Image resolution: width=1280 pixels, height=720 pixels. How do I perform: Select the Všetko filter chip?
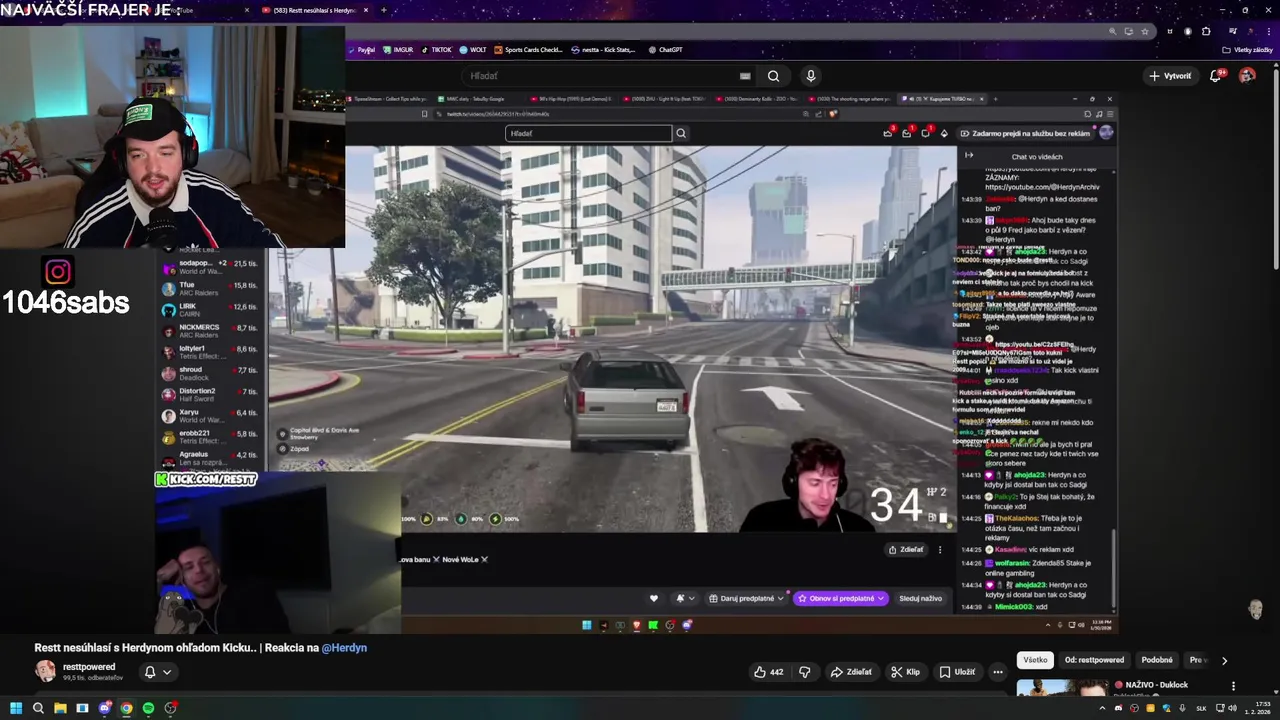pos(1035,660)
